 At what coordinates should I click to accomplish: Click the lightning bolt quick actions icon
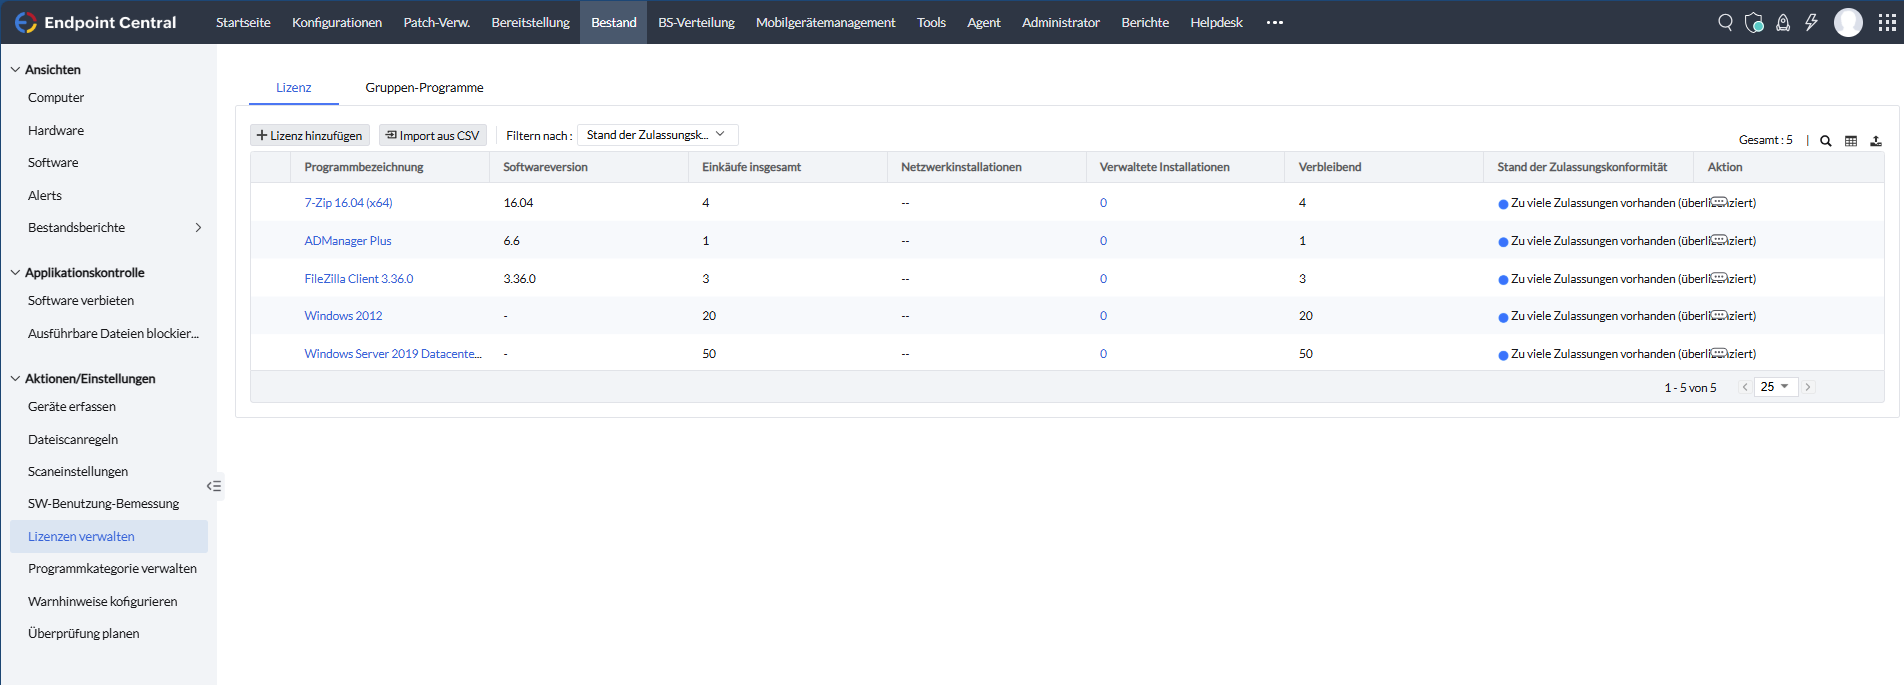point(1811,22)
